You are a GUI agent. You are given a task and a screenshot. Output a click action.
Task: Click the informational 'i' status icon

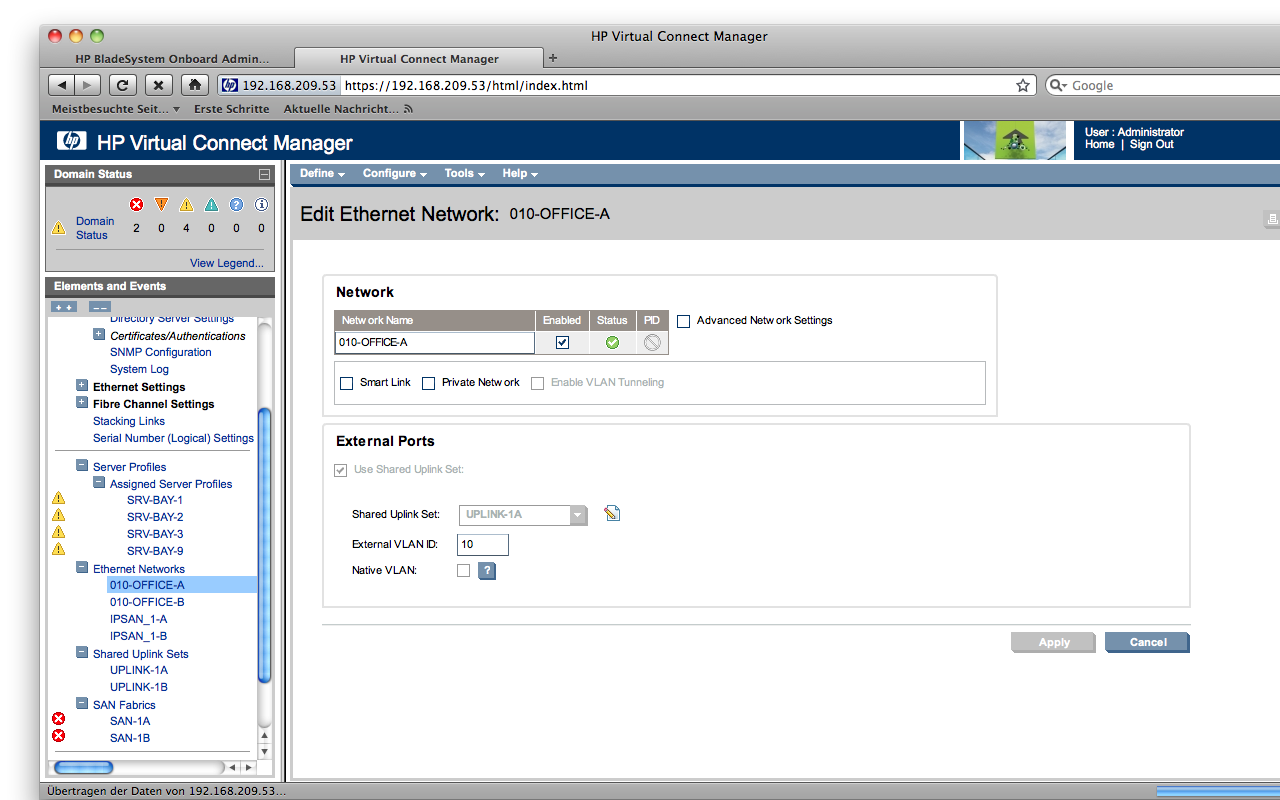[x=261, y=205]
